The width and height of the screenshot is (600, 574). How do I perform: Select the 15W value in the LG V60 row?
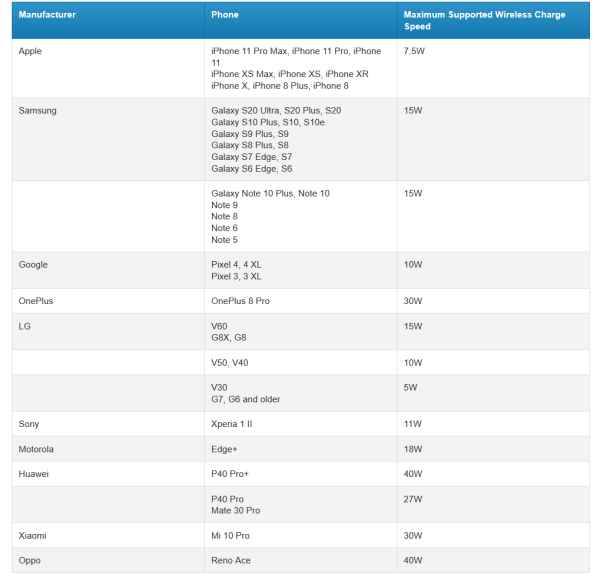[493, 331]
